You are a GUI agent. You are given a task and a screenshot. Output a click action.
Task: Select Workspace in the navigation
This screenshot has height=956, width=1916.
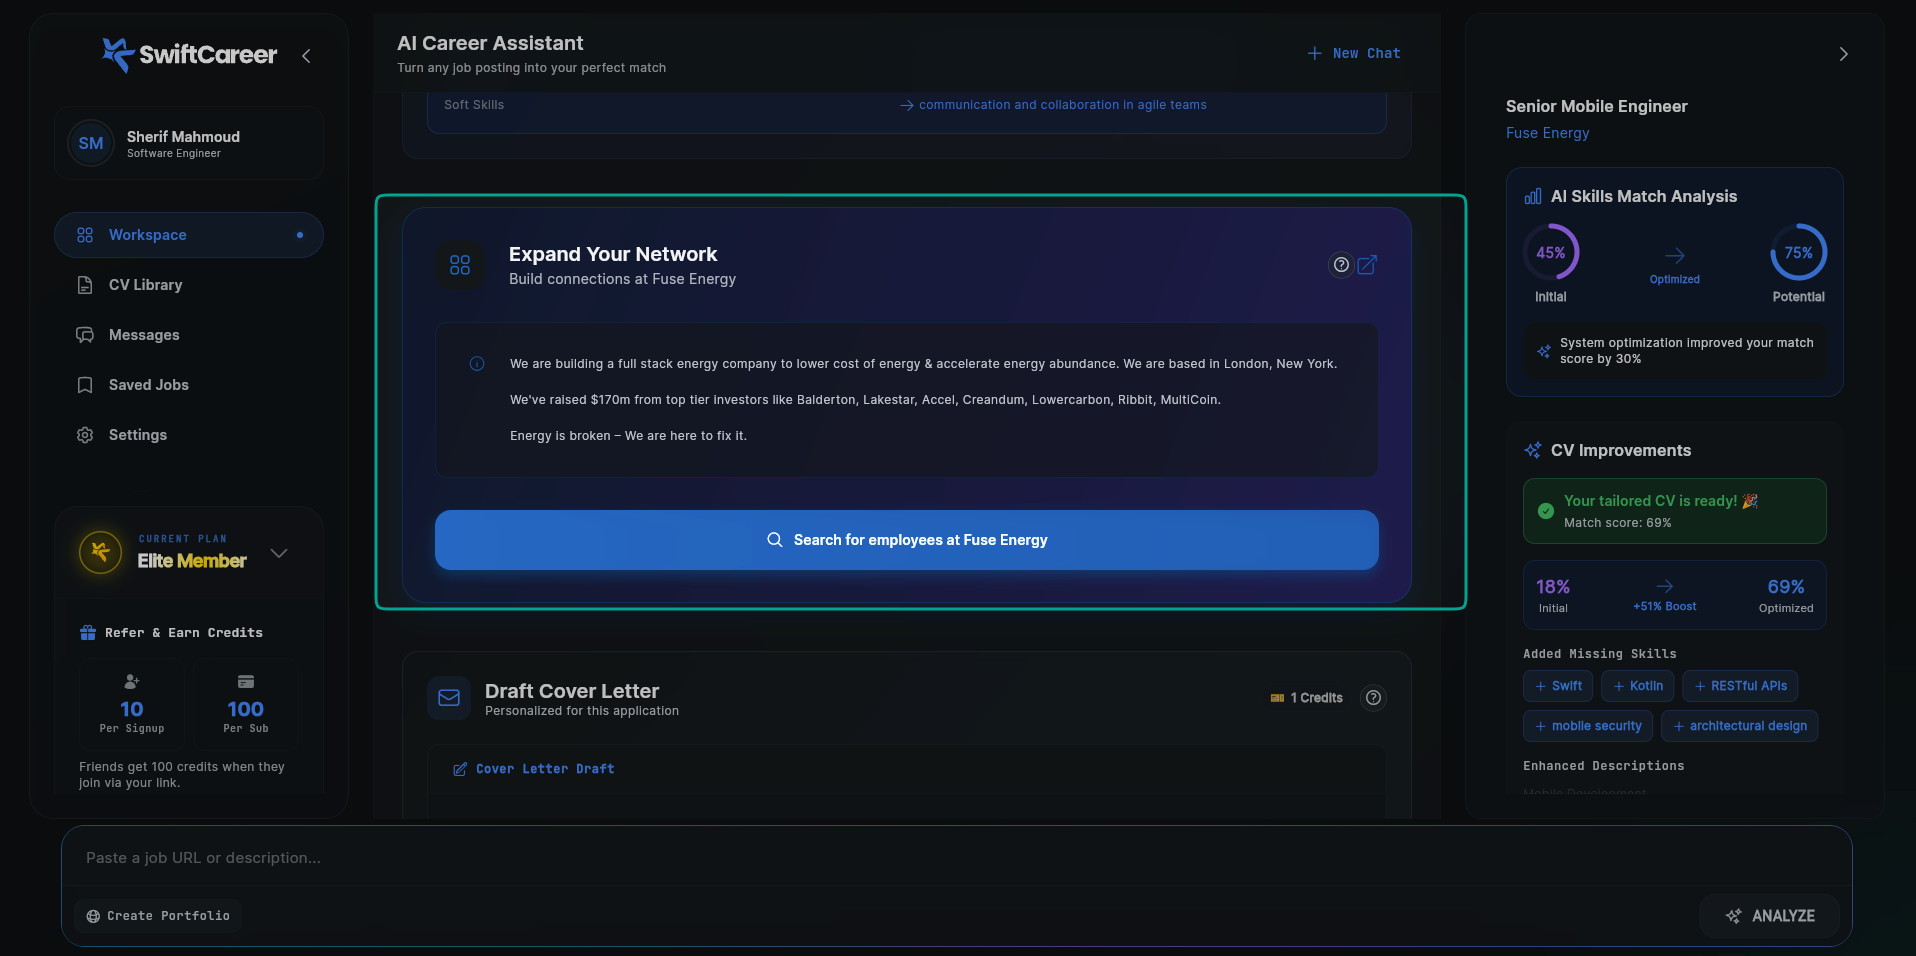click(x=147, y=234)
